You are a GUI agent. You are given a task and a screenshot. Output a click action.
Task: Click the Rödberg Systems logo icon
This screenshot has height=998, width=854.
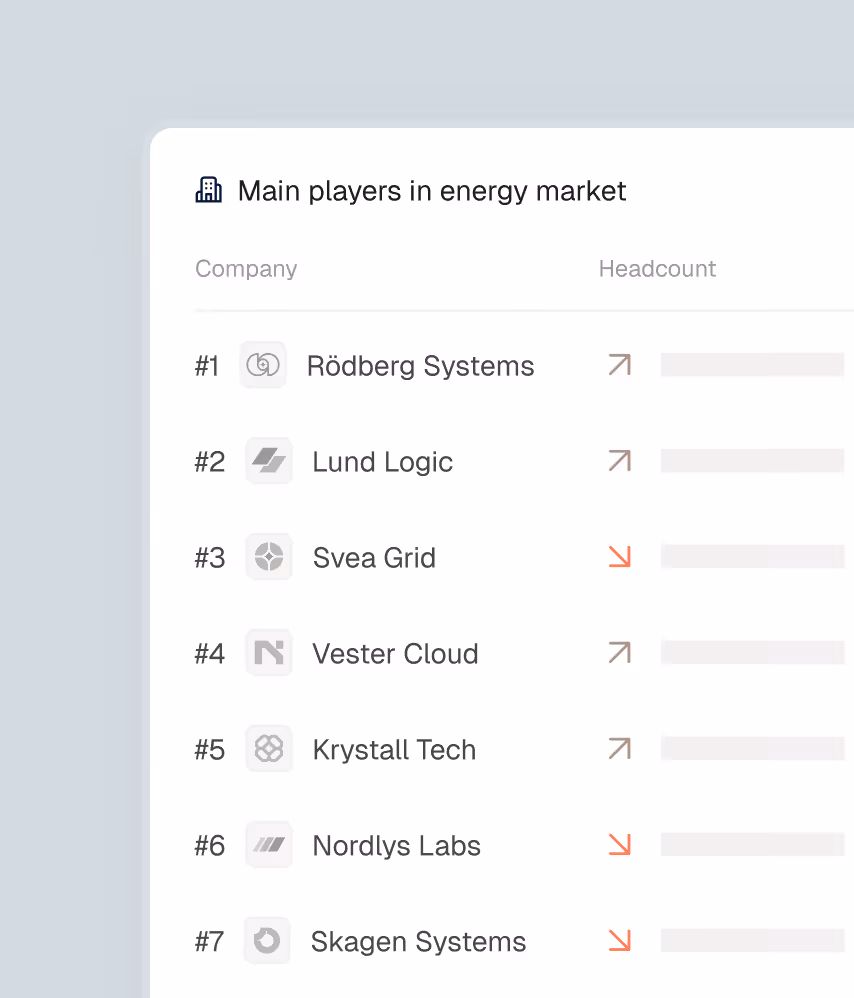point(263,365)
